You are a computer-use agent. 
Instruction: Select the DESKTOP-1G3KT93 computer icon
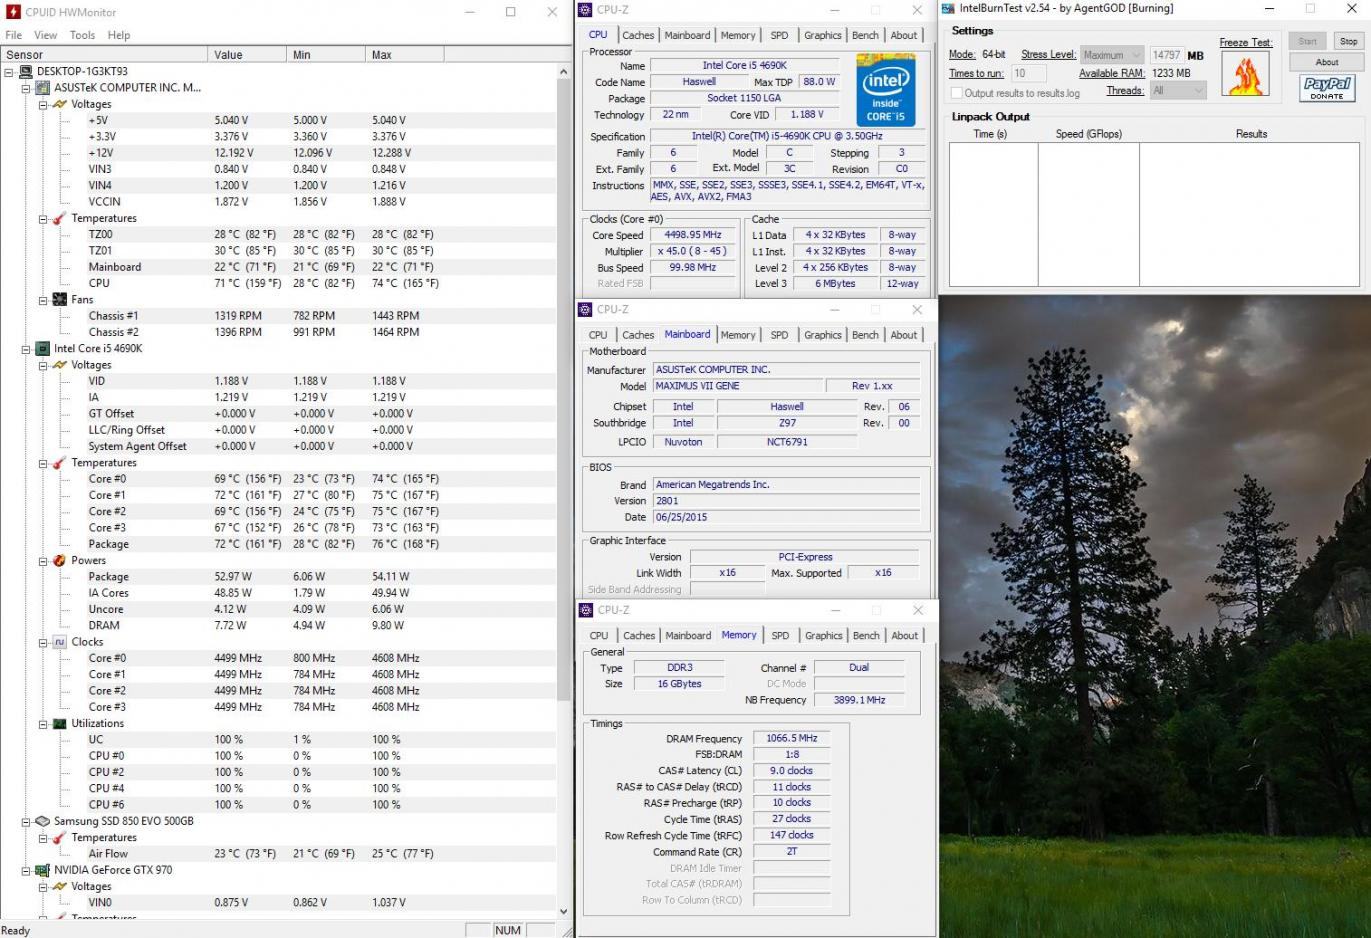click(x=26, y=72)
